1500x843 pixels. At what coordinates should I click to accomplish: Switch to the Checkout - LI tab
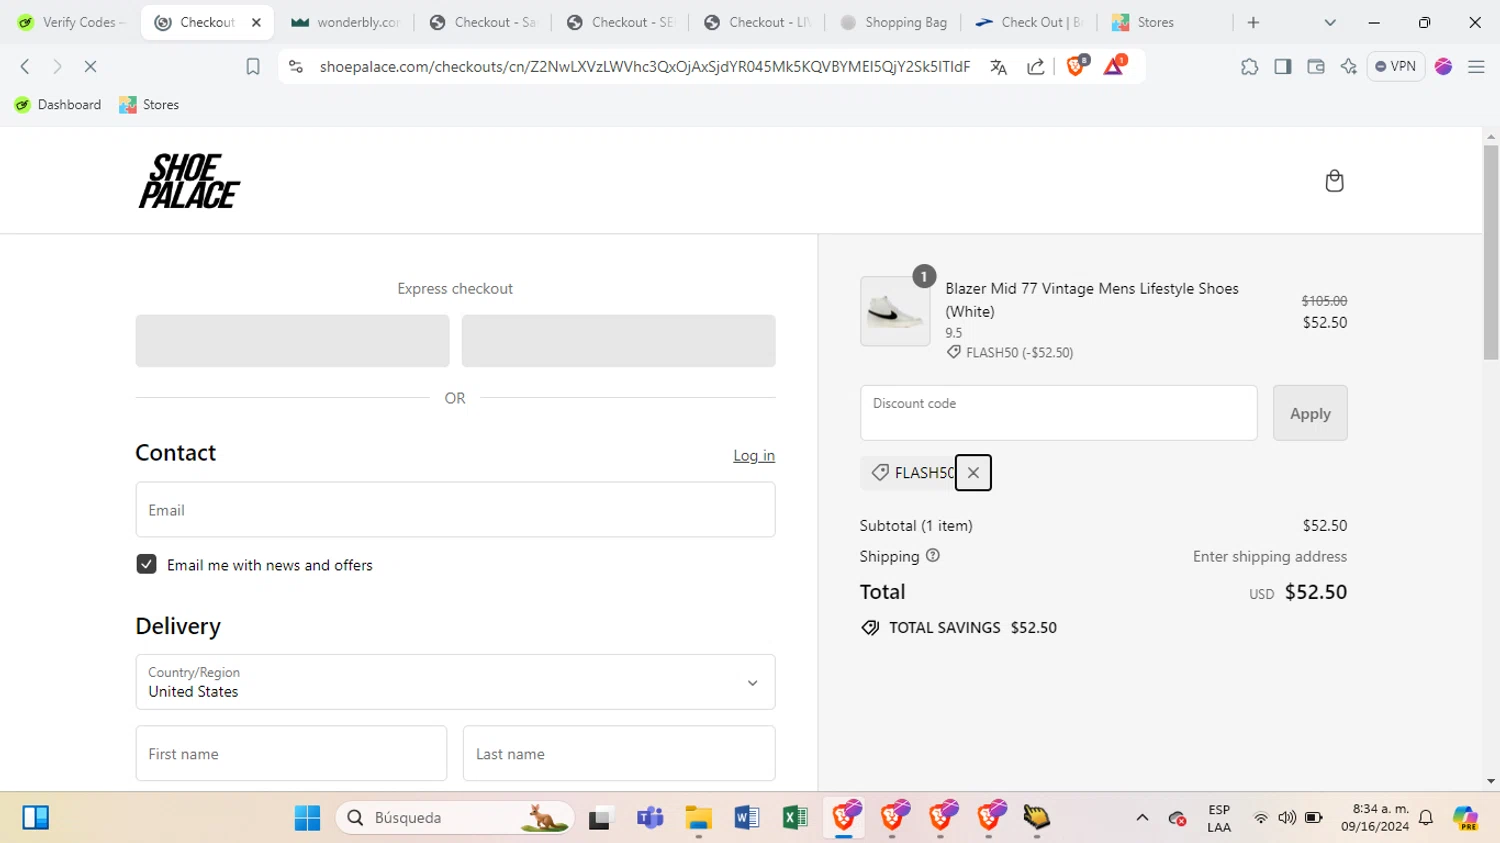pos(757,22)
